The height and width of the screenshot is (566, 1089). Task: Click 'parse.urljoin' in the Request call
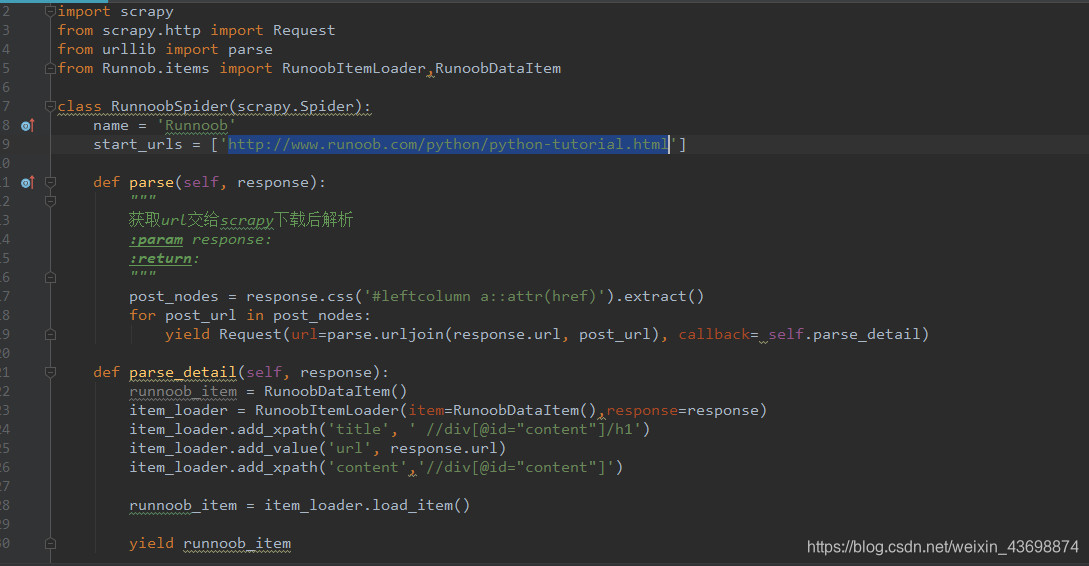click(385, 334)
